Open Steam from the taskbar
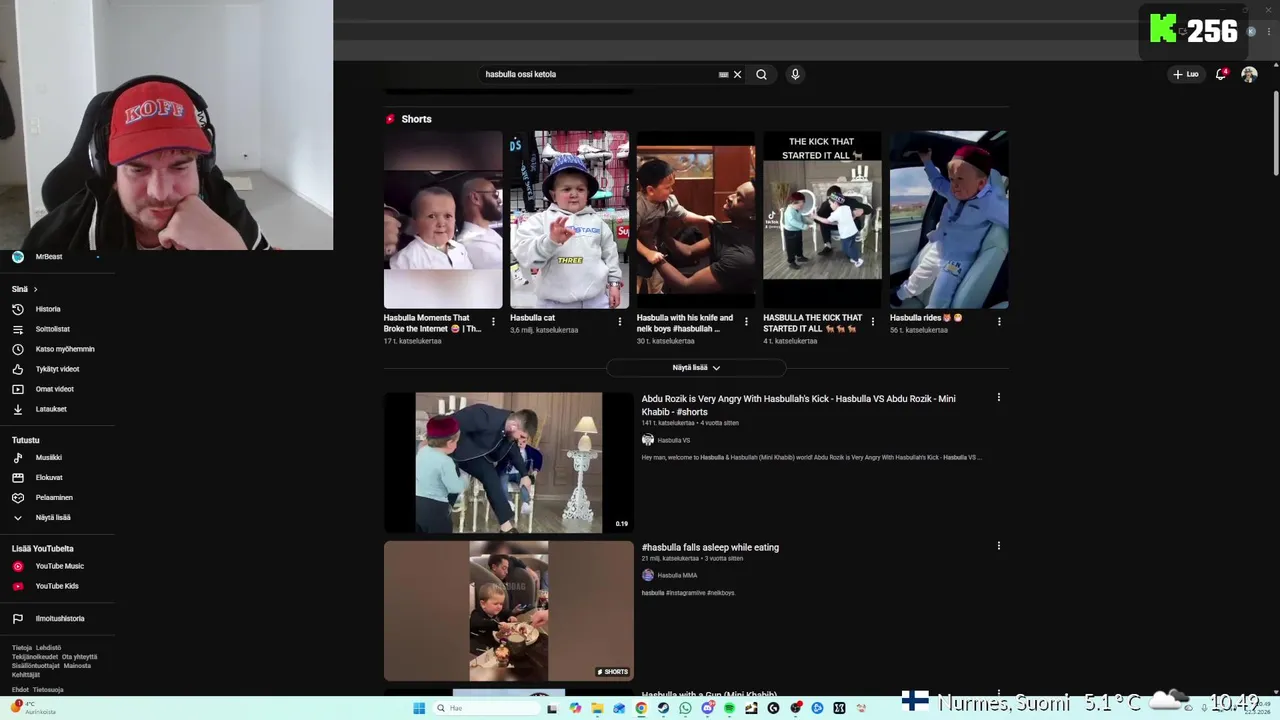The height and width of the screenshot is (720, 1280). tap(663, 708)
